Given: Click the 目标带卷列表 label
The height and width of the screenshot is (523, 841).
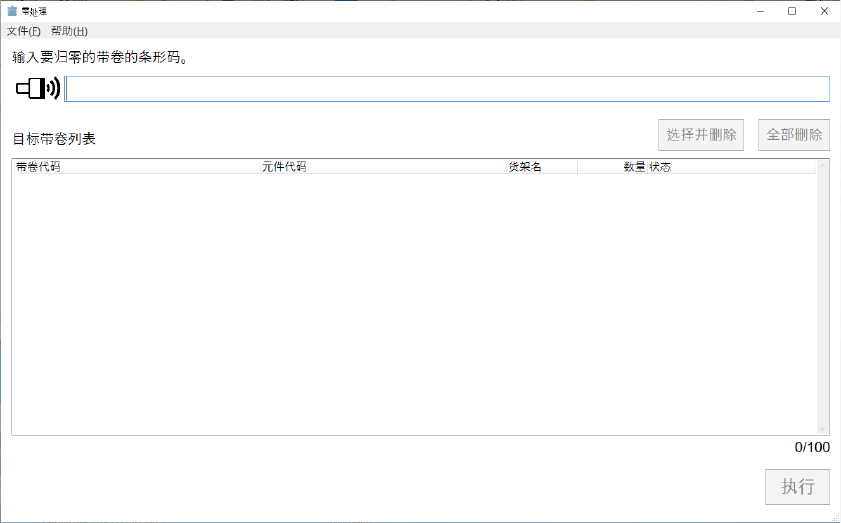Looking at the screenshot, I should [54, 139].
